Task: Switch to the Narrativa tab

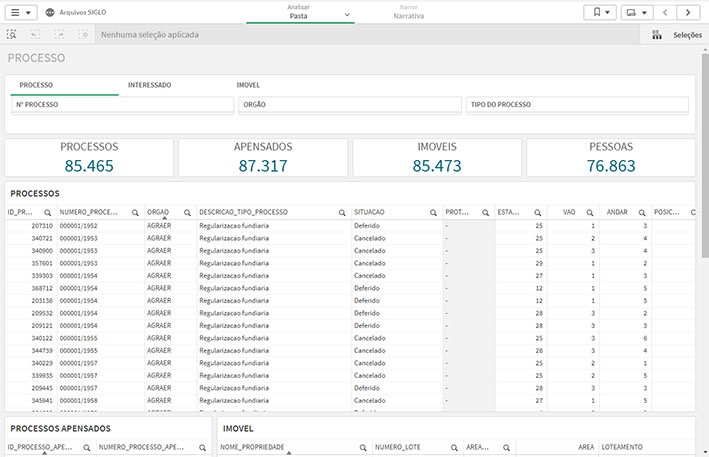Action: tap(408, 12)
